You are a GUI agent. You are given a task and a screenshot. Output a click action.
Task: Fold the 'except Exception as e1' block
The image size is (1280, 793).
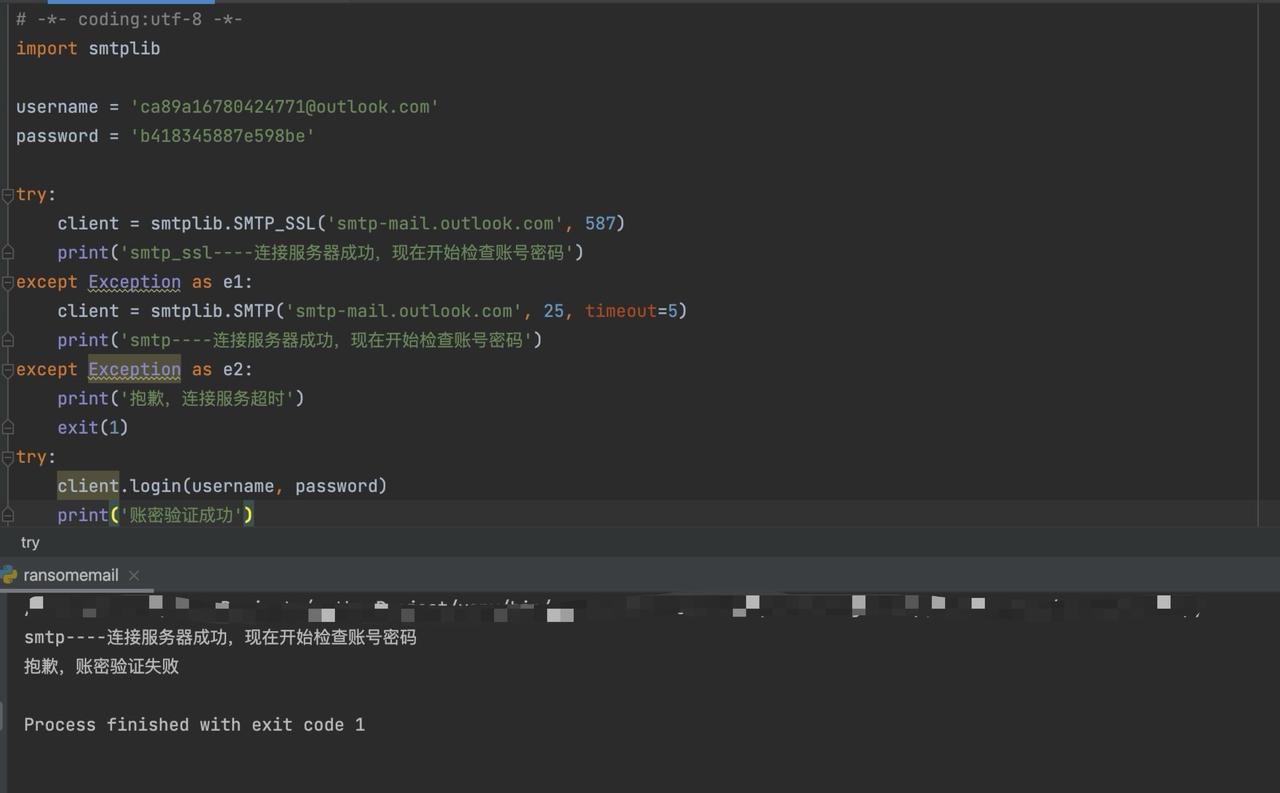pyautogui.click(x=7, y=282)
